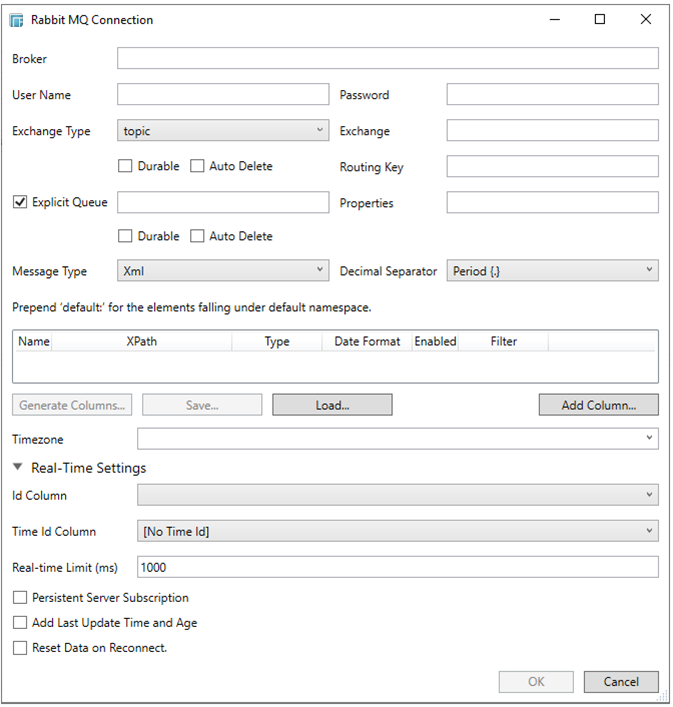Maximize the Rabbit MQ Connection dialog
This screenshot has height=707, width=673.
tap(600, 19)
